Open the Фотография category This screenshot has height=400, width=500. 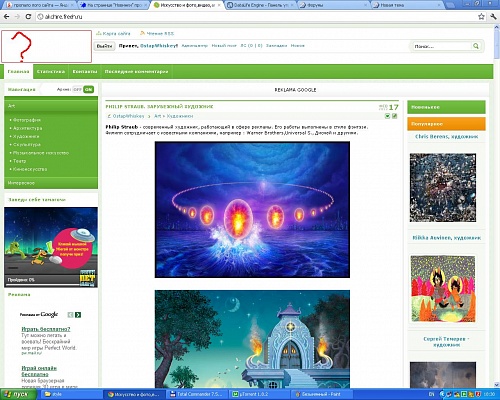(x=27, y=120)
